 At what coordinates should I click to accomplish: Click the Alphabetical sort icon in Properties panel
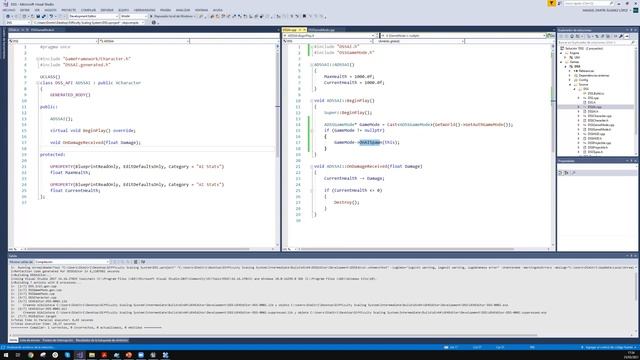(566, 173)
